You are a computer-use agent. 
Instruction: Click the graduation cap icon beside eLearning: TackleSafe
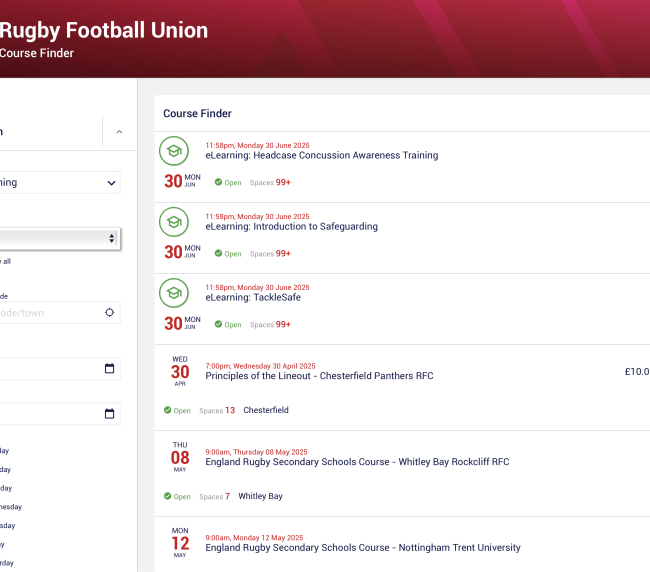pos(174,293)
